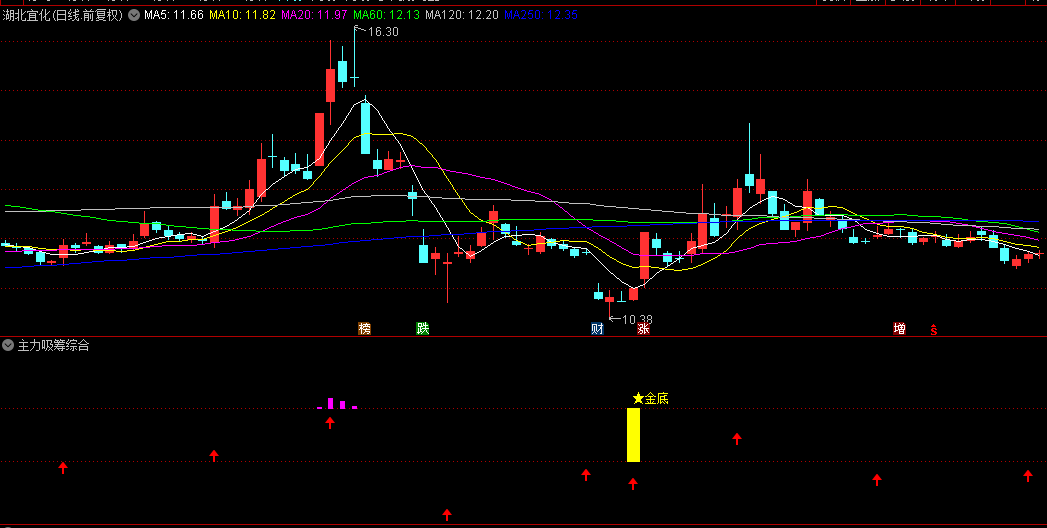Image resolution: width=1047 pixels, height=528 pixels.
Task: Click the tall yellow 金底 signal bar
Action: pyautogui.click(x=633, y=435)
